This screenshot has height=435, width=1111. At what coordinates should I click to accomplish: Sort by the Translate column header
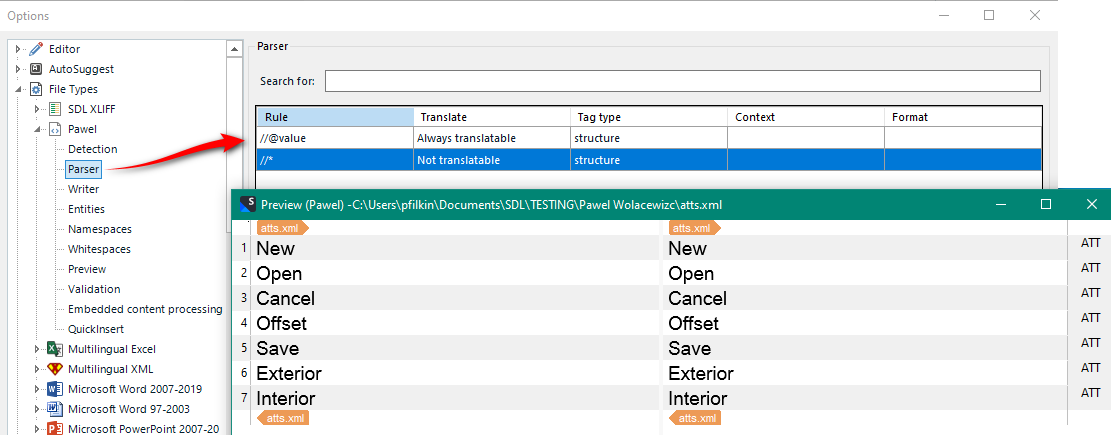pyautogui.click(x=492, y=117)
